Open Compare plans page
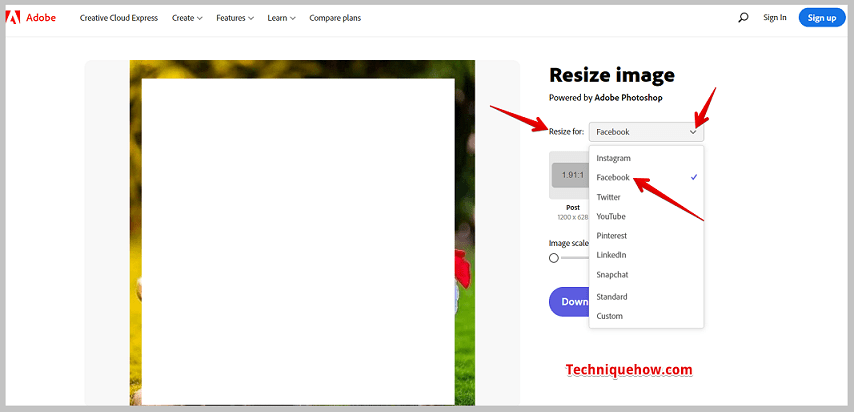The height and width of the screenshot is (412, 854). click(335, 18)
